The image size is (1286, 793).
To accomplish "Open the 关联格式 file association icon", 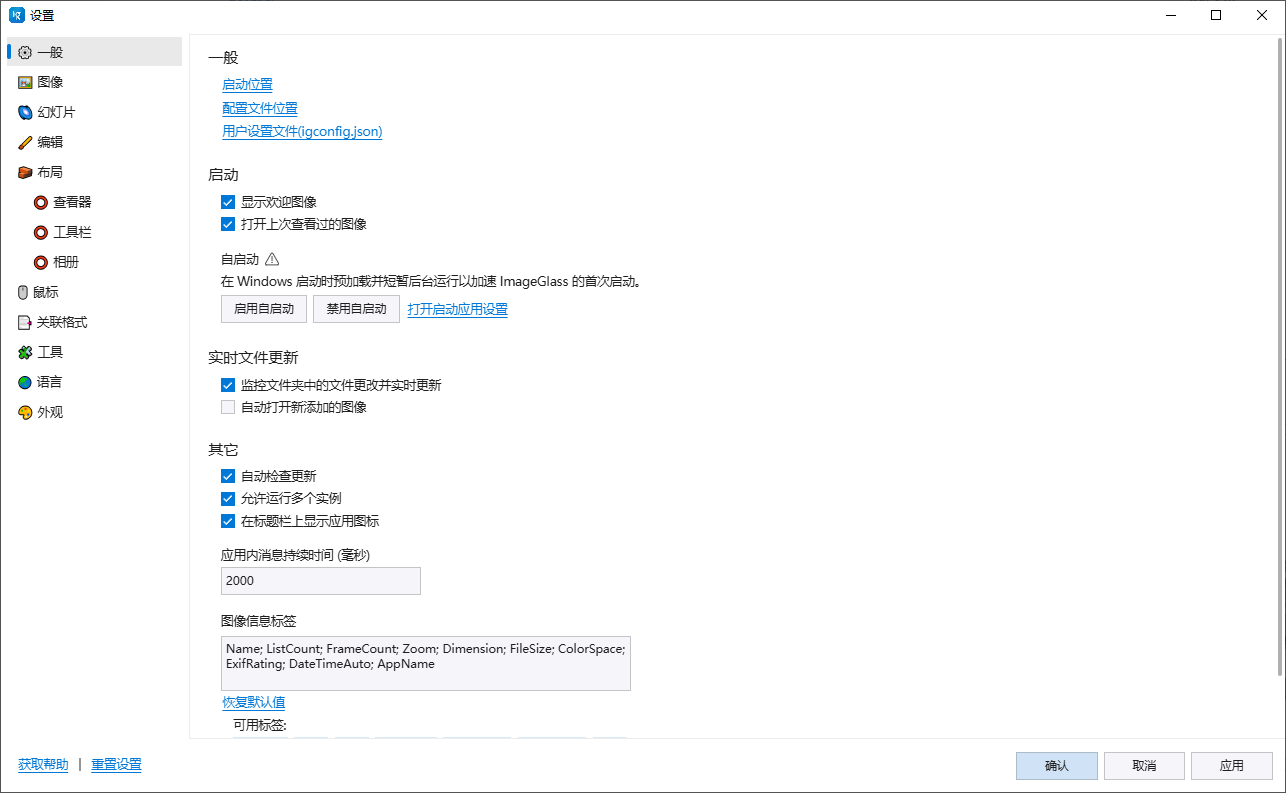I will tap(25, 322).
